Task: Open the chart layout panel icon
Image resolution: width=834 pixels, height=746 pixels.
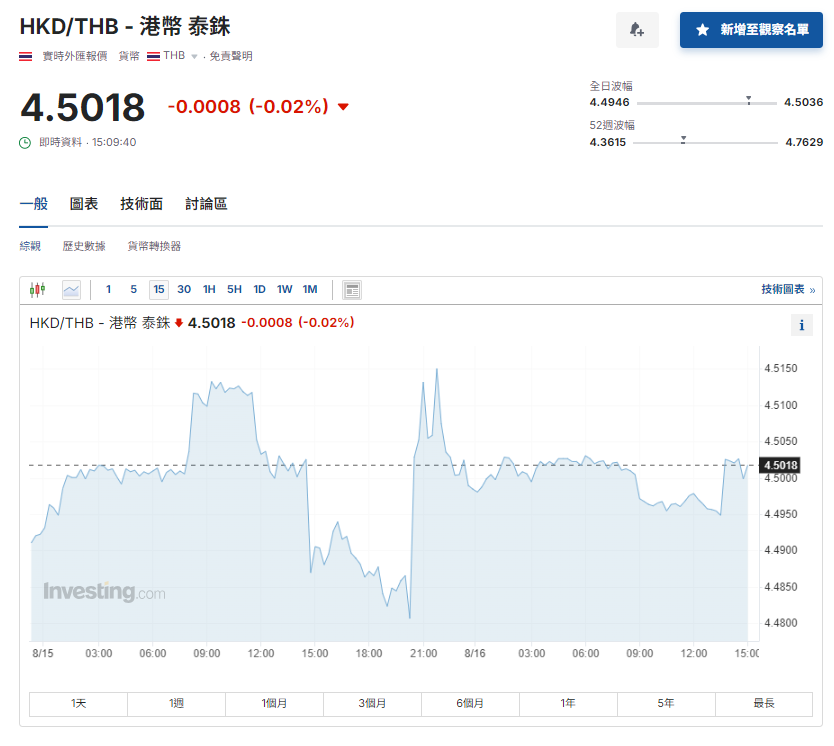Action: tap(351, 289)
